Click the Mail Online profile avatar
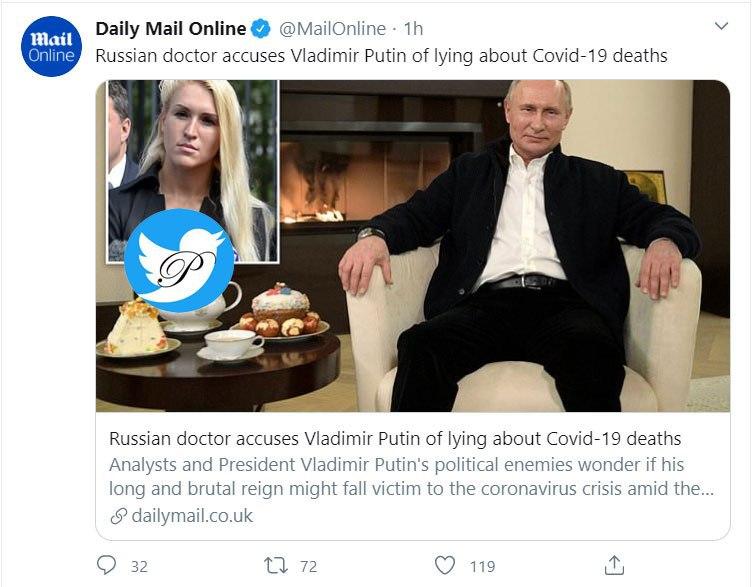Viewport: 753px width, 587px height. coord(52,45)
